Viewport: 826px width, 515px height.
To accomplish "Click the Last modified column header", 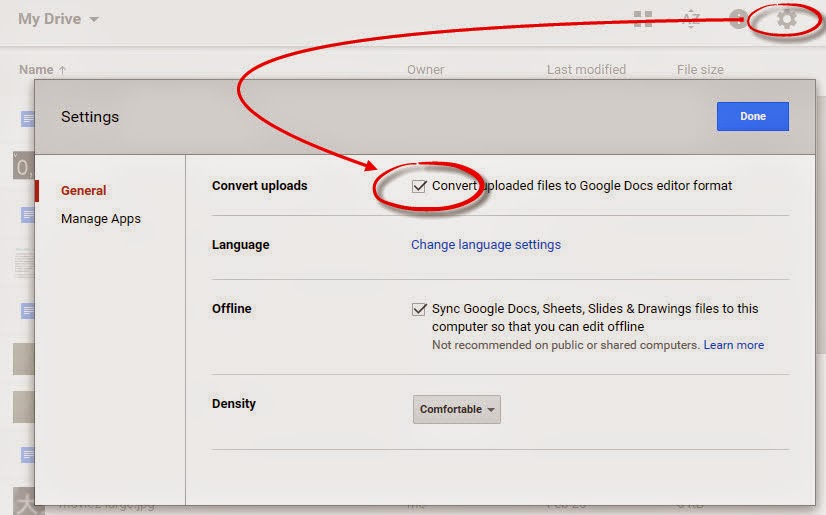I will (586, 70).
